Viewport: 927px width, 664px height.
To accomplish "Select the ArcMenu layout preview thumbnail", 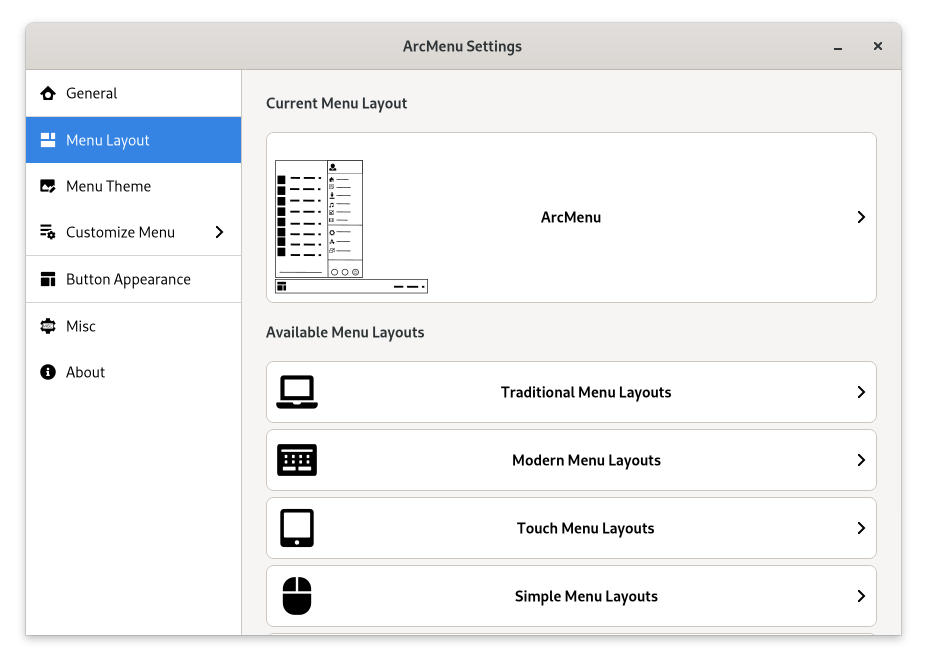I will point(350,227).
